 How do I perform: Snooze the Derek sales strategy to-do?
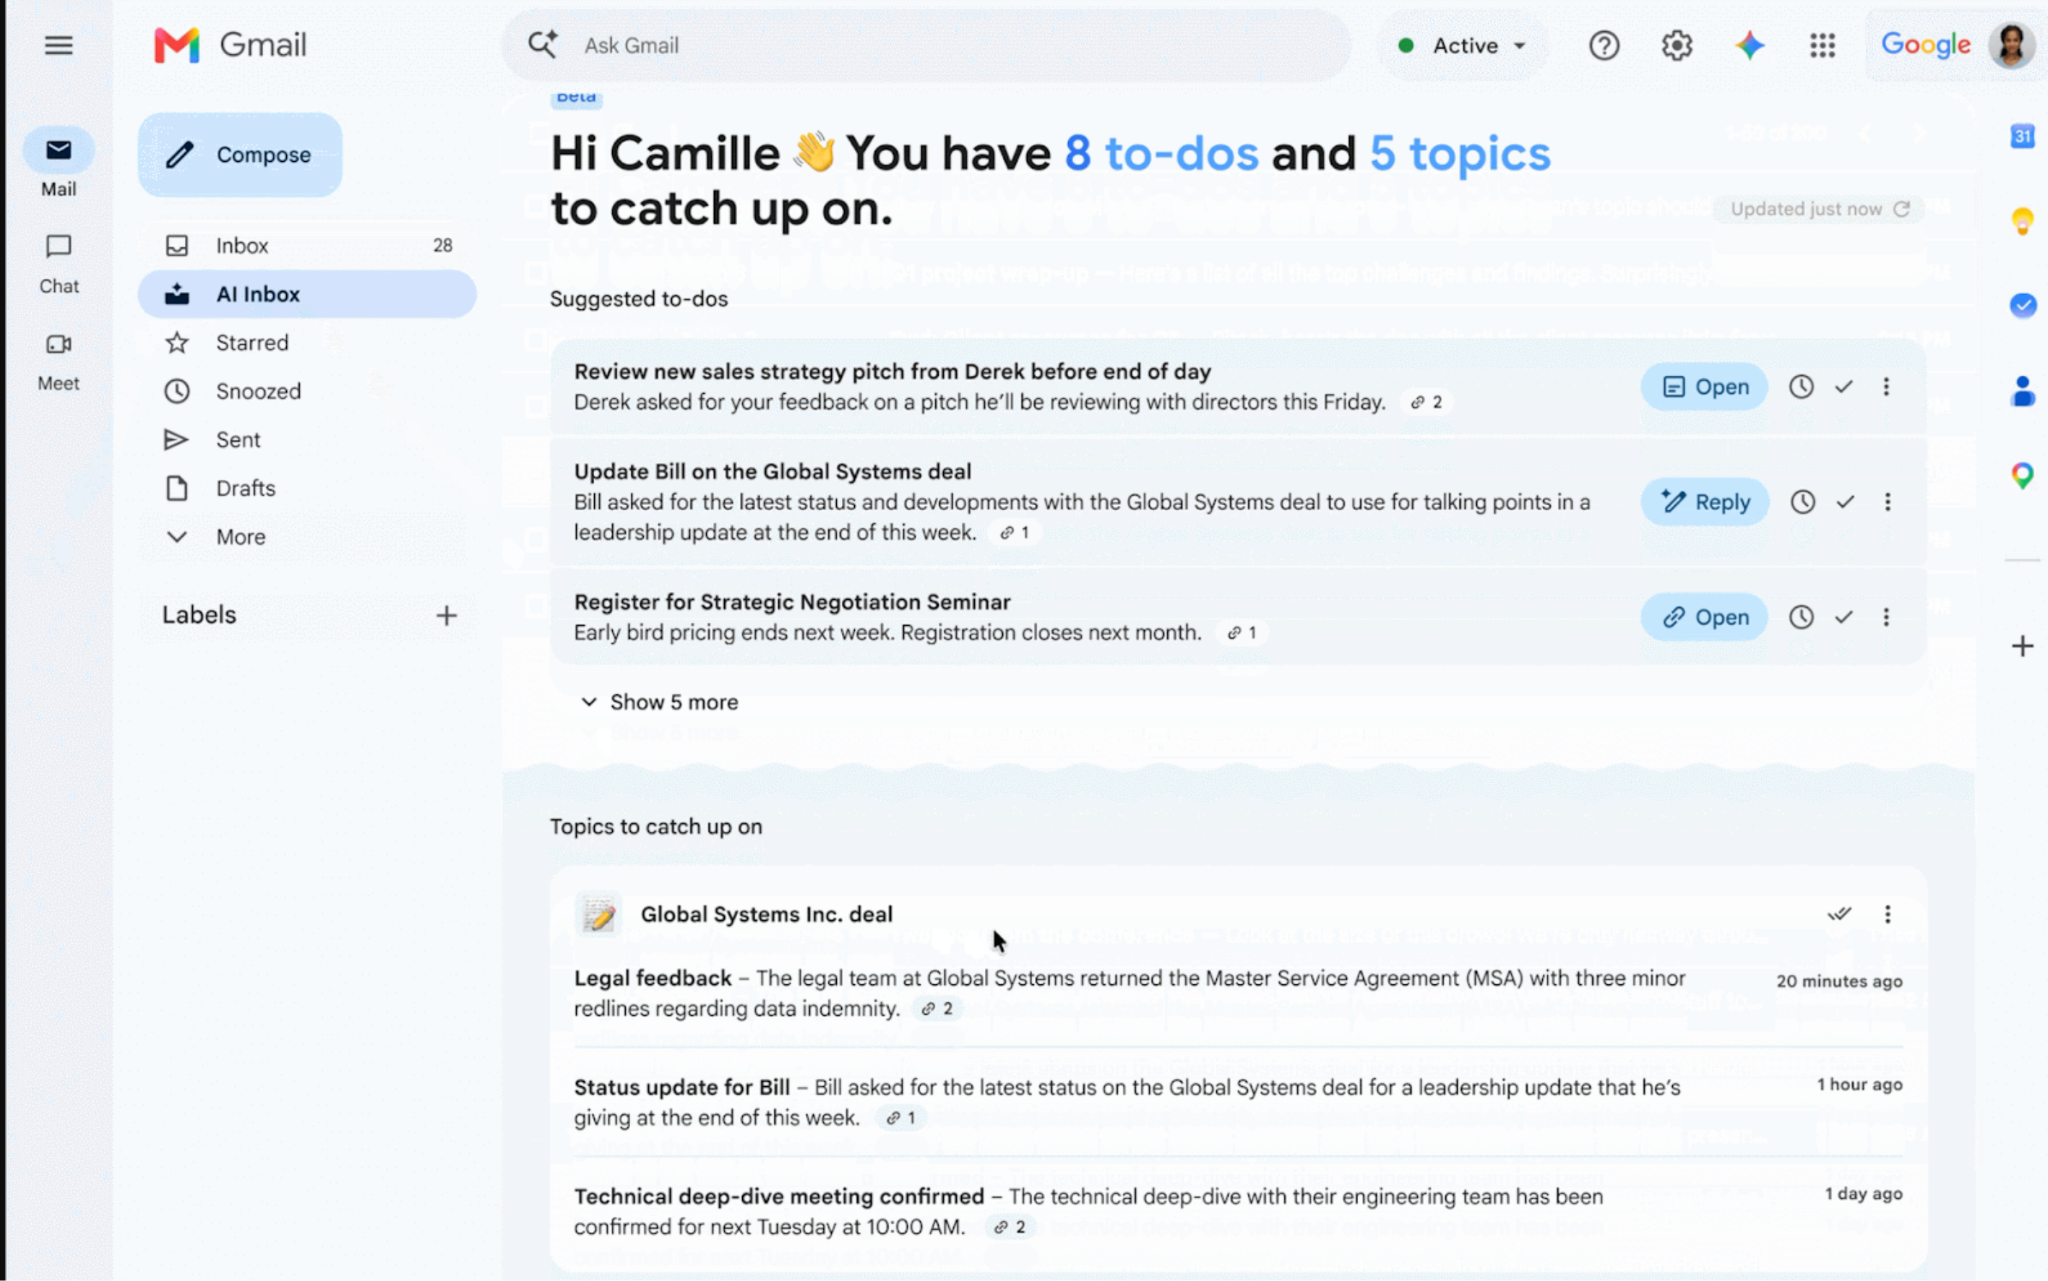pyautogui.click(x=1801, y=387)
